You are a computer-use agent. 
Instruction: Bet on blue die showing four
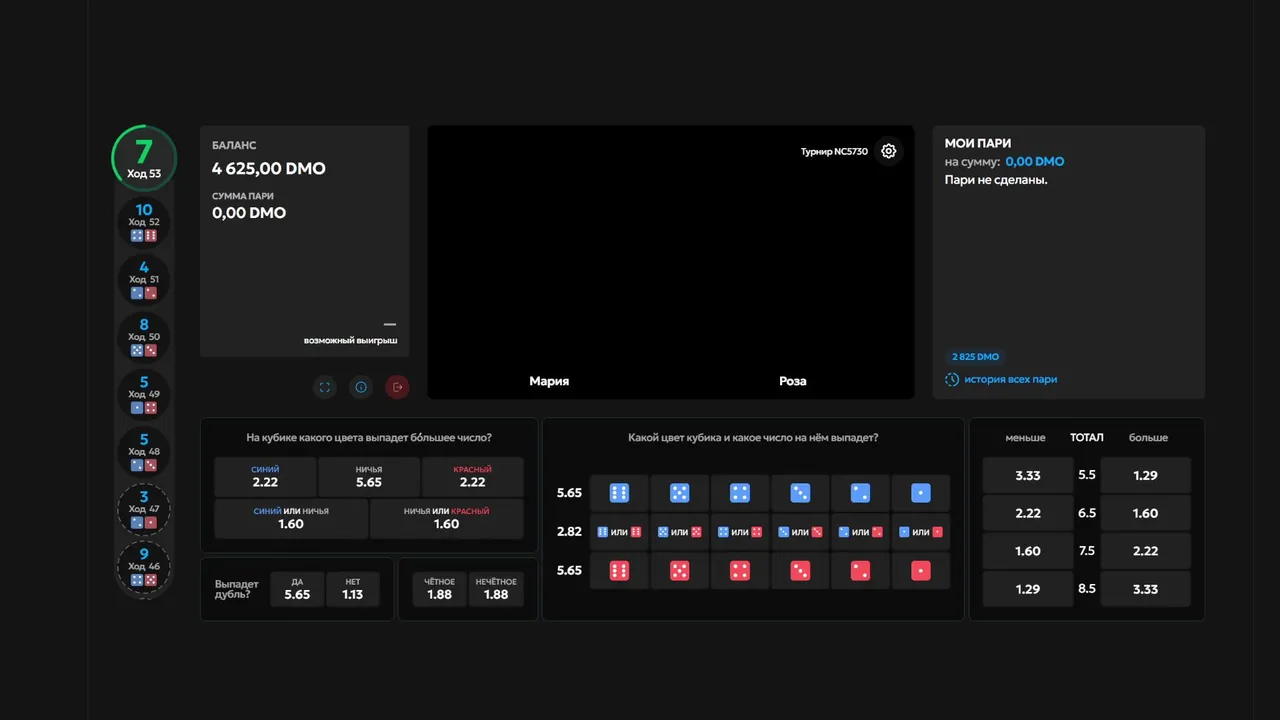point(740,493)
